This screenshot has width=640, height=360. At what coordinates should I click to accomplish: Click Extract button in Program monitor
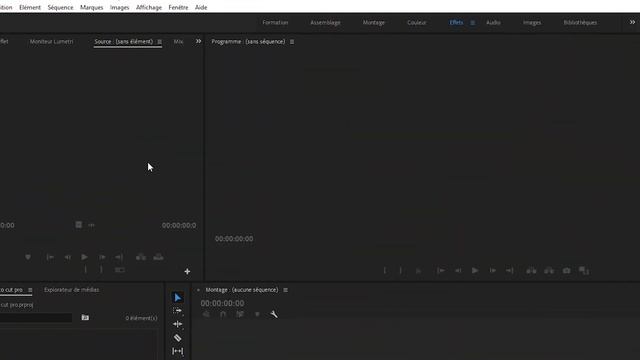tap(549, 271)
